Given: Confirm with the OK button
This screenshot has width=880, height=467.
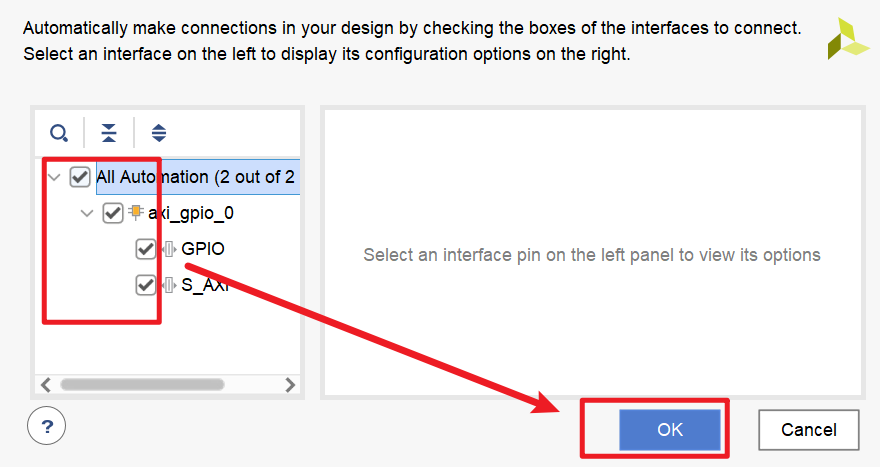Looking at the screenshot, I should tap(670, 429).
